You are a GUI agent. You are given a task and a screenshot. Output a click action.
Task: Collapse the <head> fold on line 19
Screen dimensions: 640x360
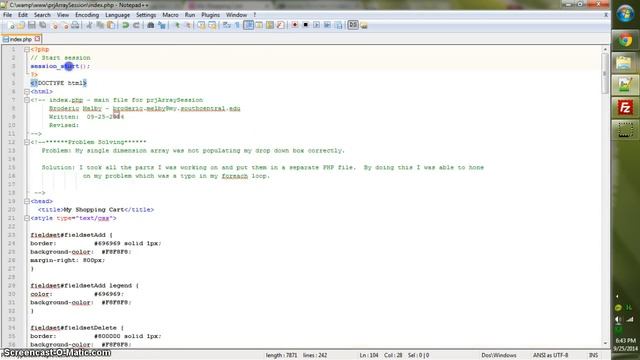[x=27, y=201]
